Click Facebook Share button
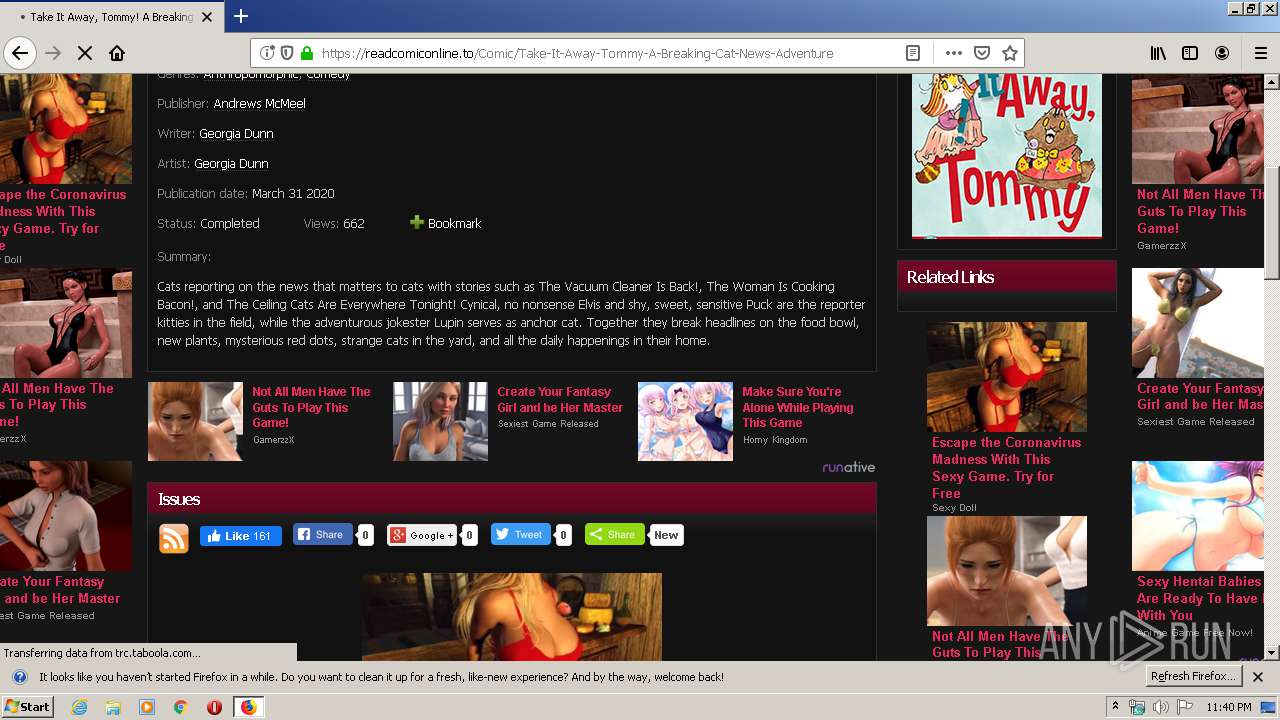Viewport: 1280px width, 720px height. [322, 535]
